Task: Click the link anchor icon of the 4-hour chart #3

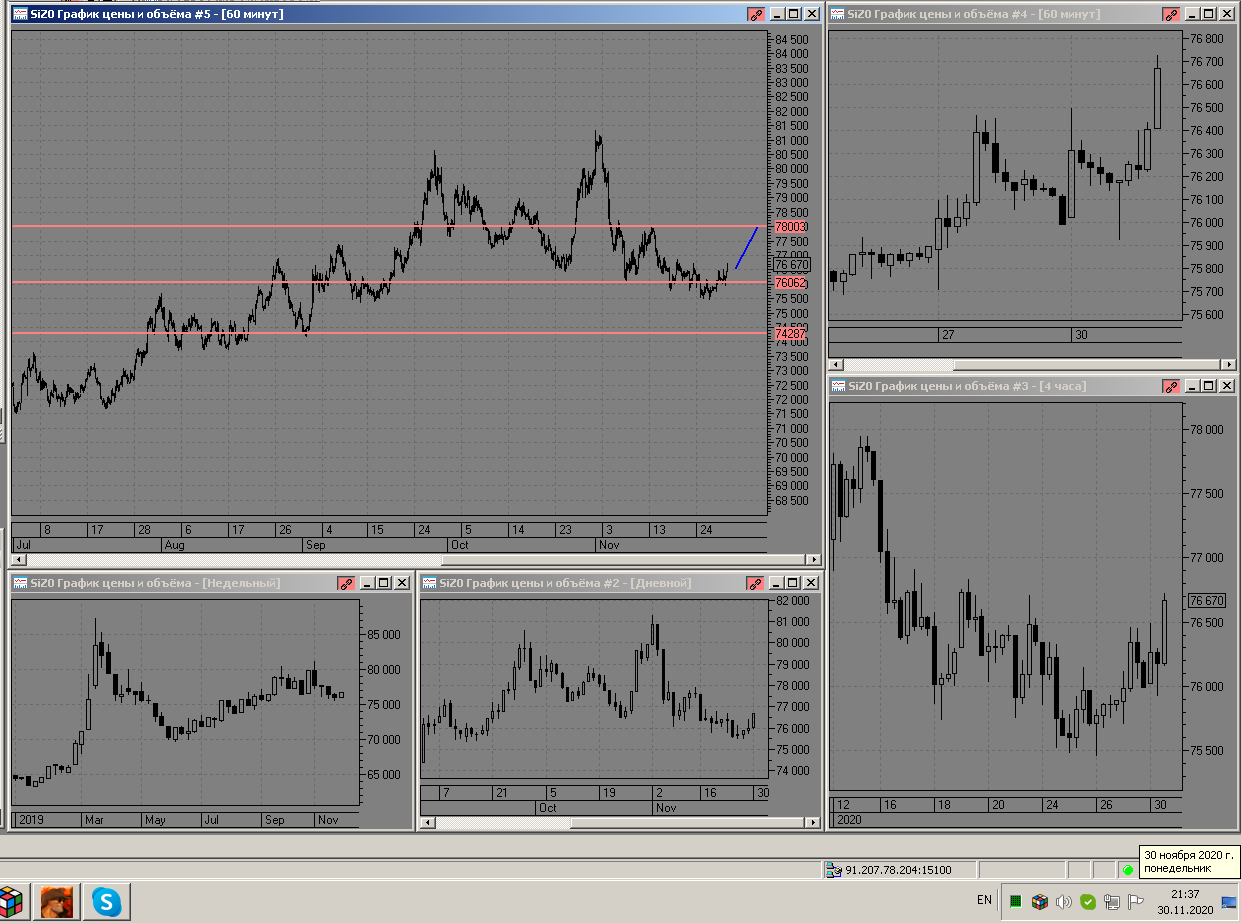Action: coord(1170,386)
